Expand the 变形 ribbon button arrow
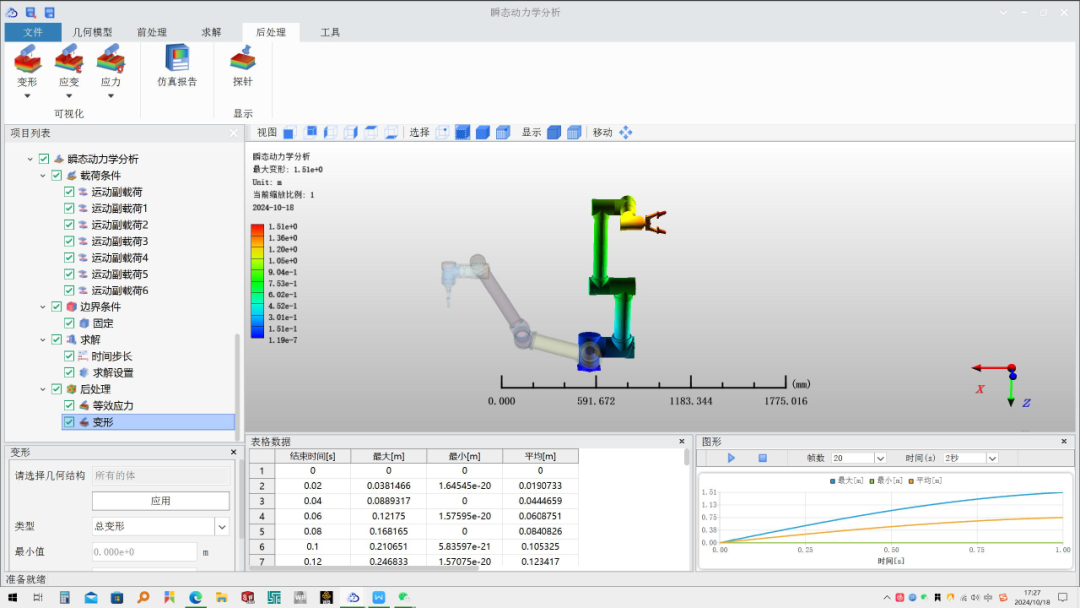Image resolution: width=1080 pixels, height=608 pixels. (x=28, y=96)
